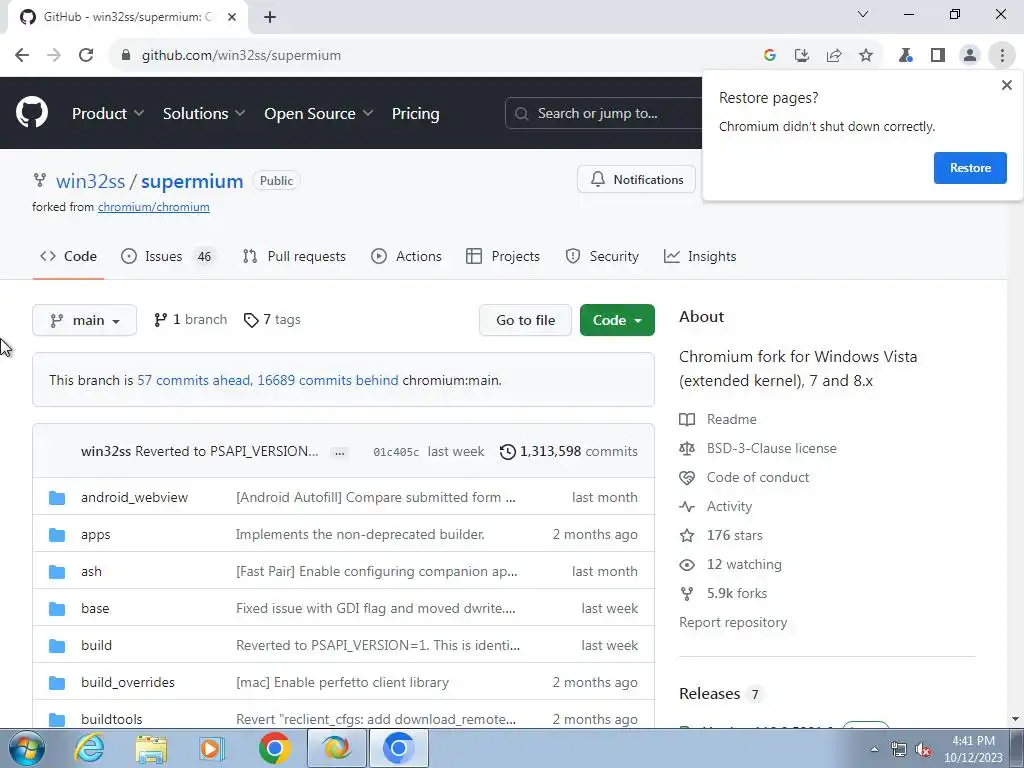Open the Security tab

click(601, 257)
